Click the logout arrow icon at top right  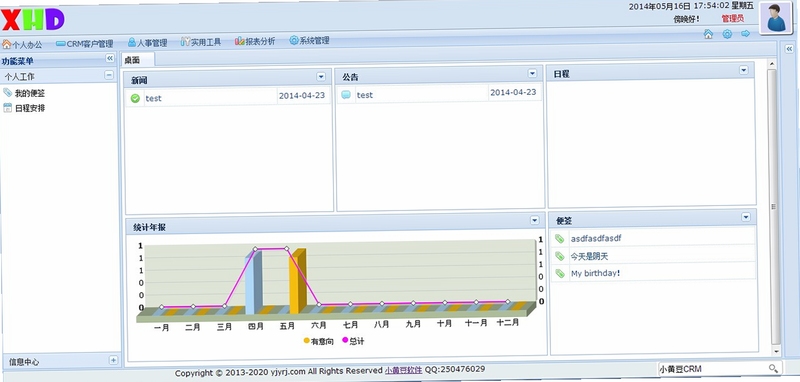(745, 34)
